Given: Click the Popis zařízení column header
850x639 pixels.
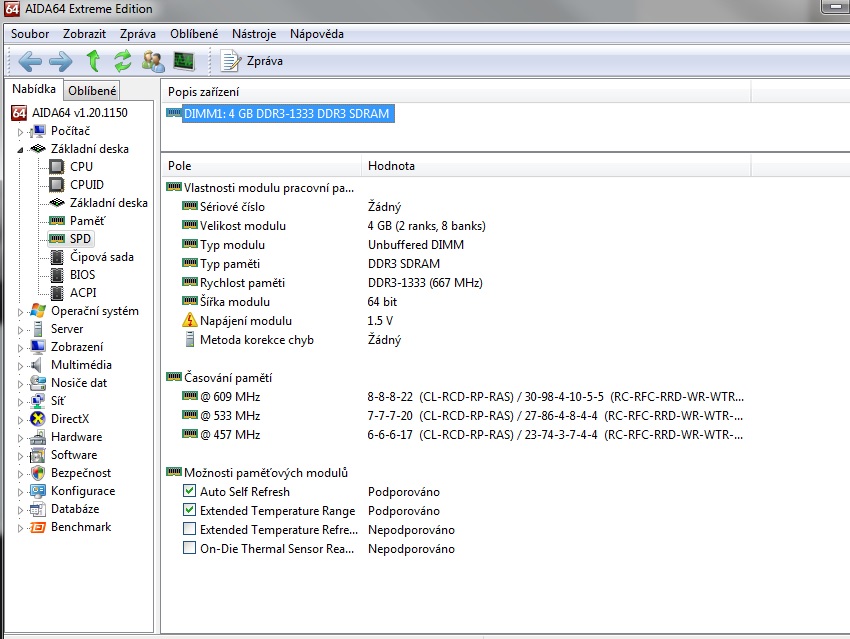Looking at the screenshot, I should 455,92.
